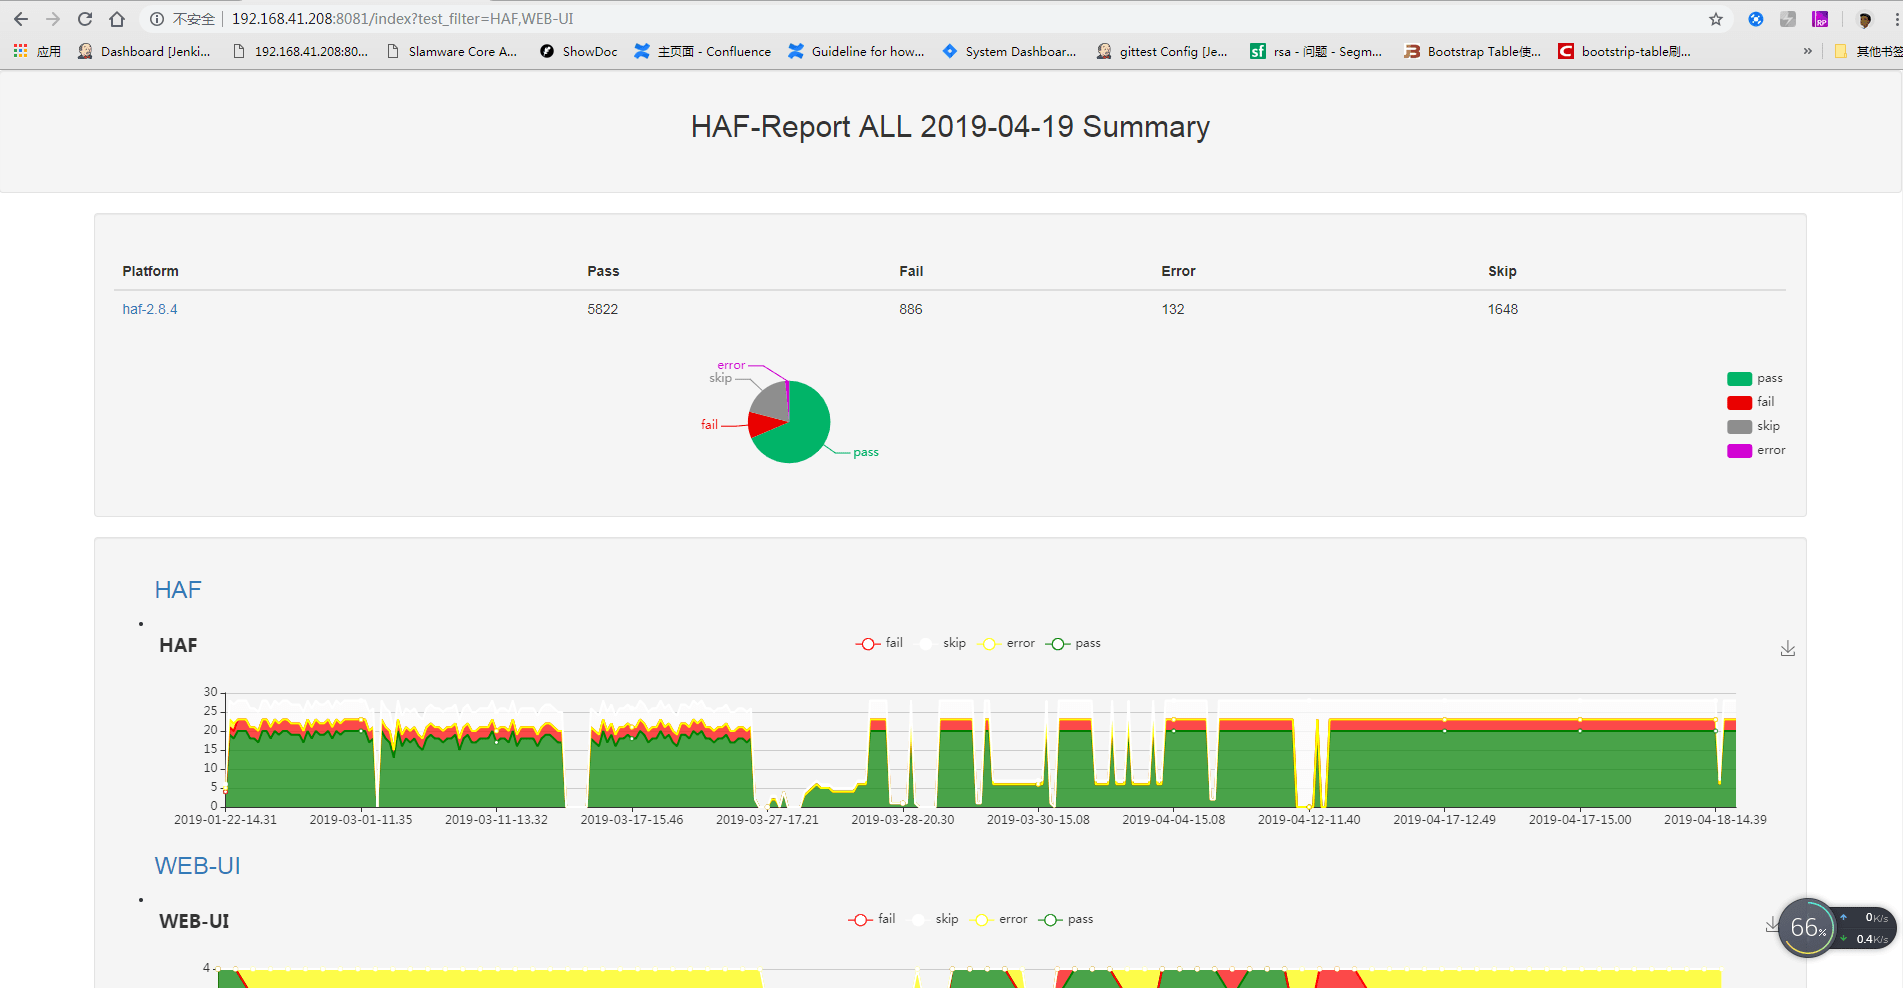The height and width of the screenshot is (988, 1903).
Task: Click the Platform column header
Action: click(150, 271)
